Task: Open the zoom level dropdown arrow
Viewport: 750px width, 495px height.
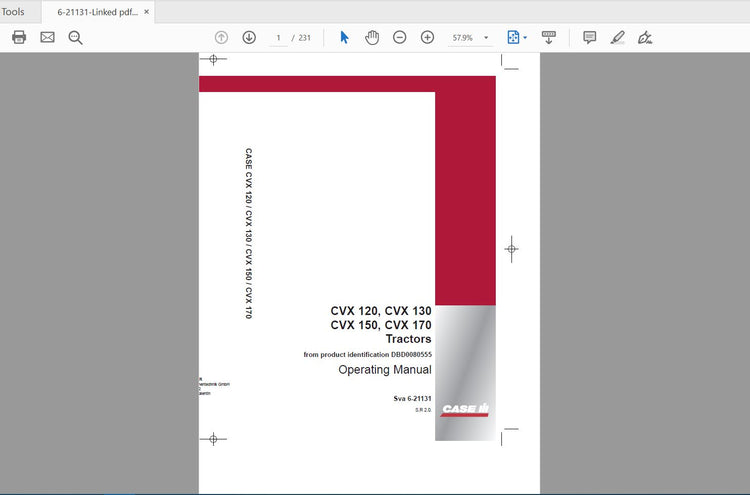Action: click(x=486, y=38)
